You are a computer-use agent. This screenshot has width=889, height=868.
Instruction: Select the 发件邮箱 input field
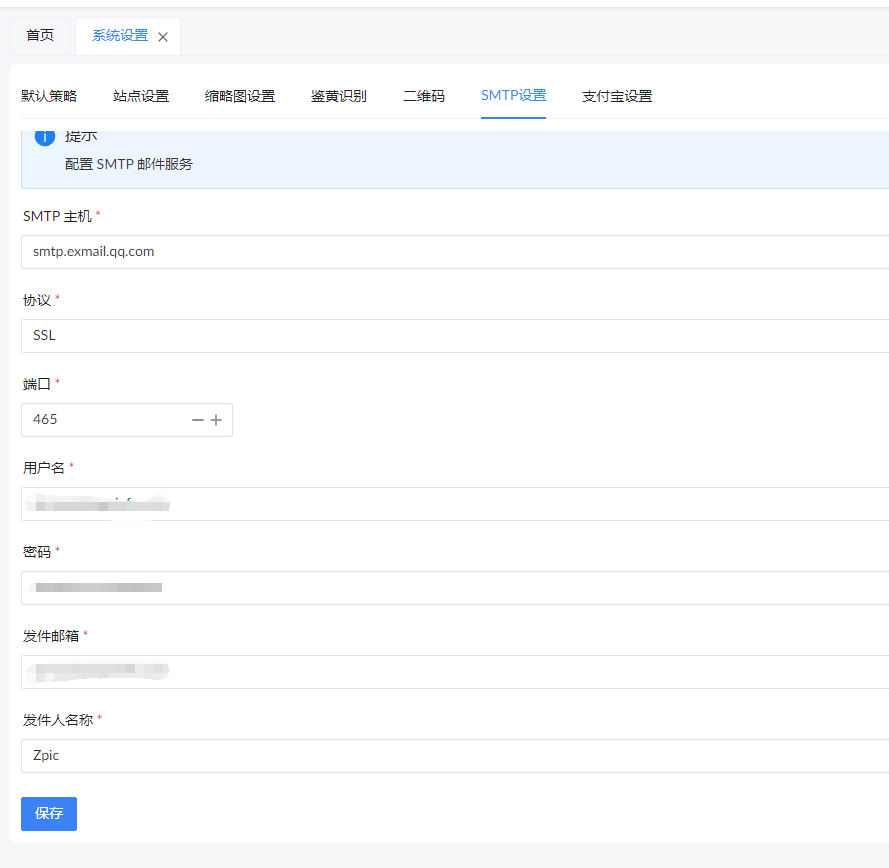[x=450, y=672]
